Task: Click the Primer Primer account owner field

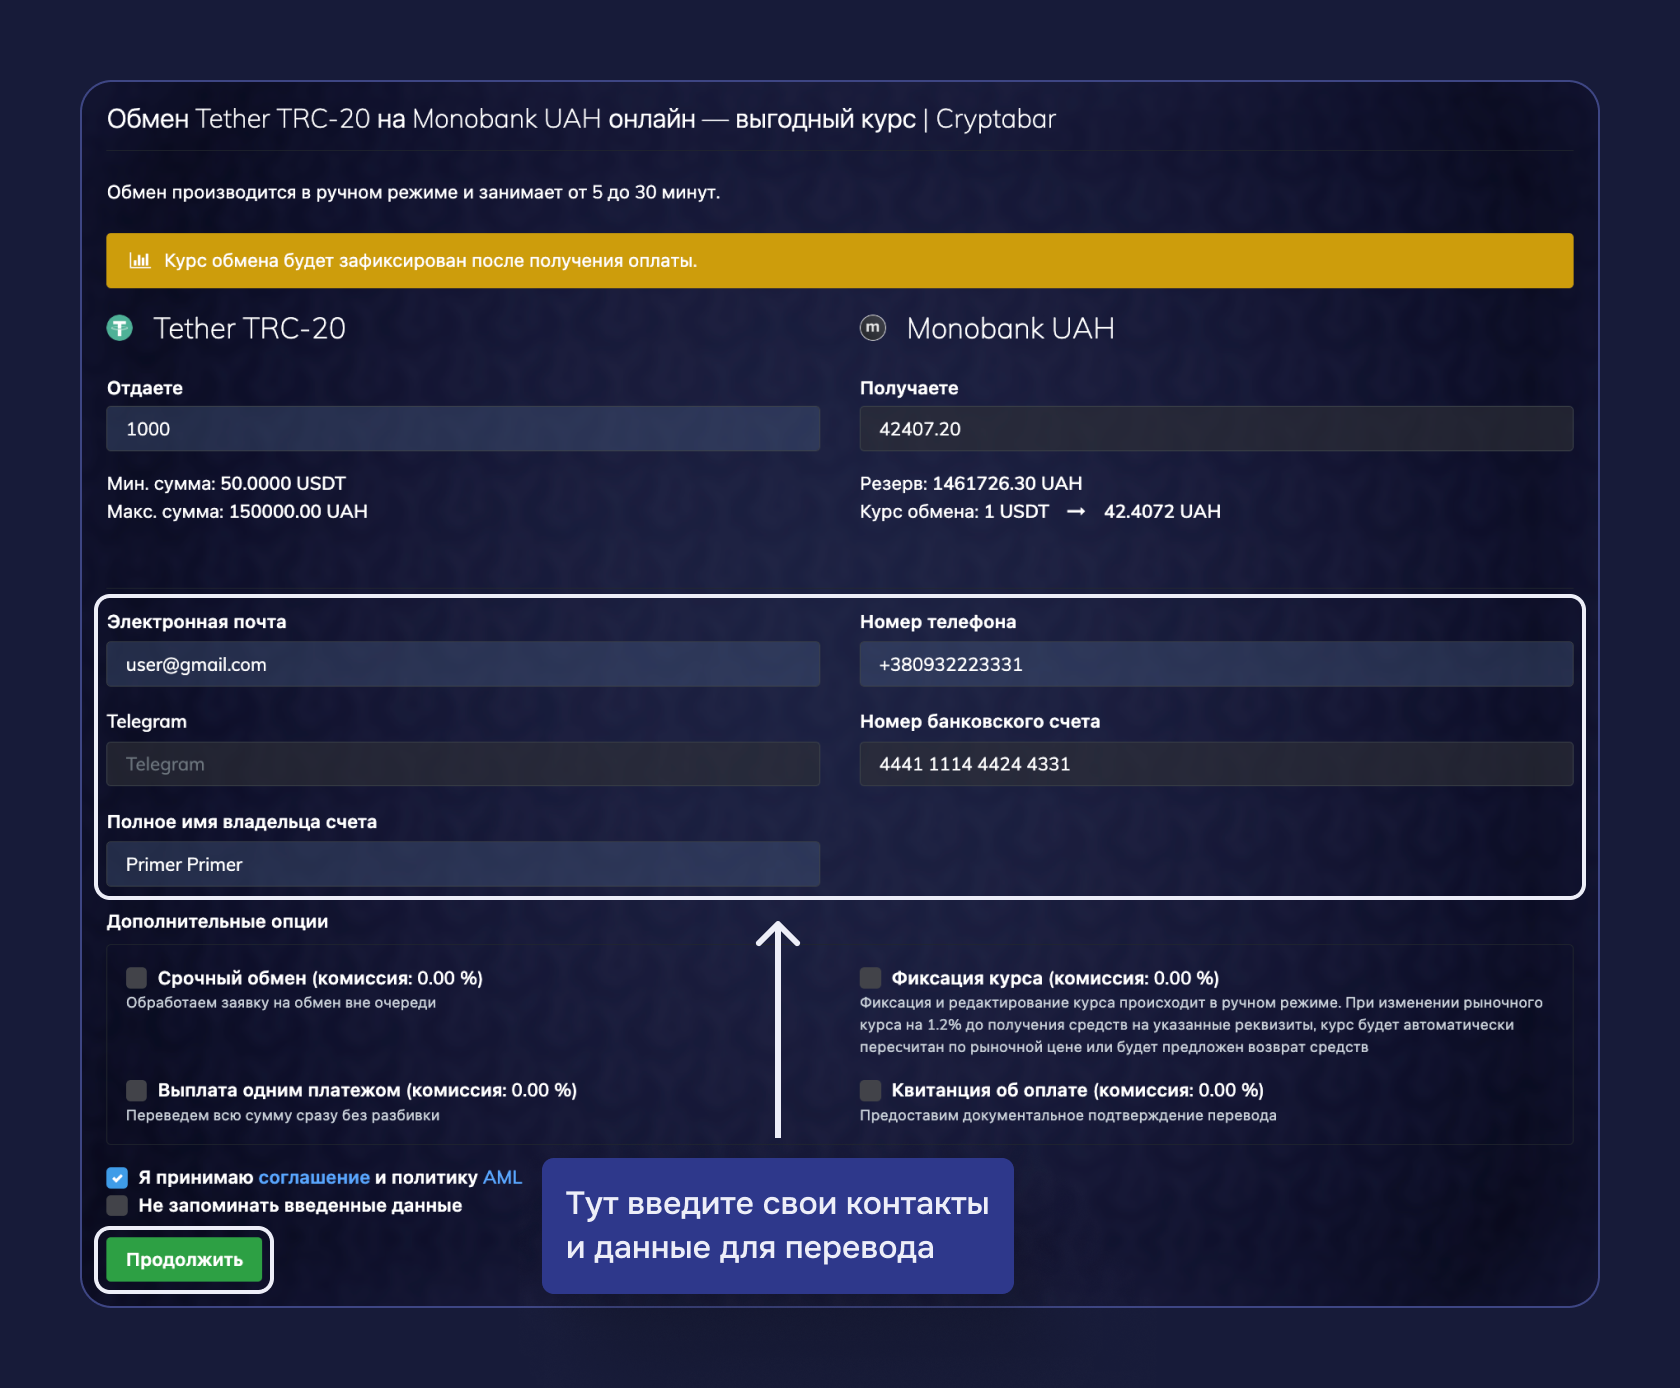Action: coord(462,864)
